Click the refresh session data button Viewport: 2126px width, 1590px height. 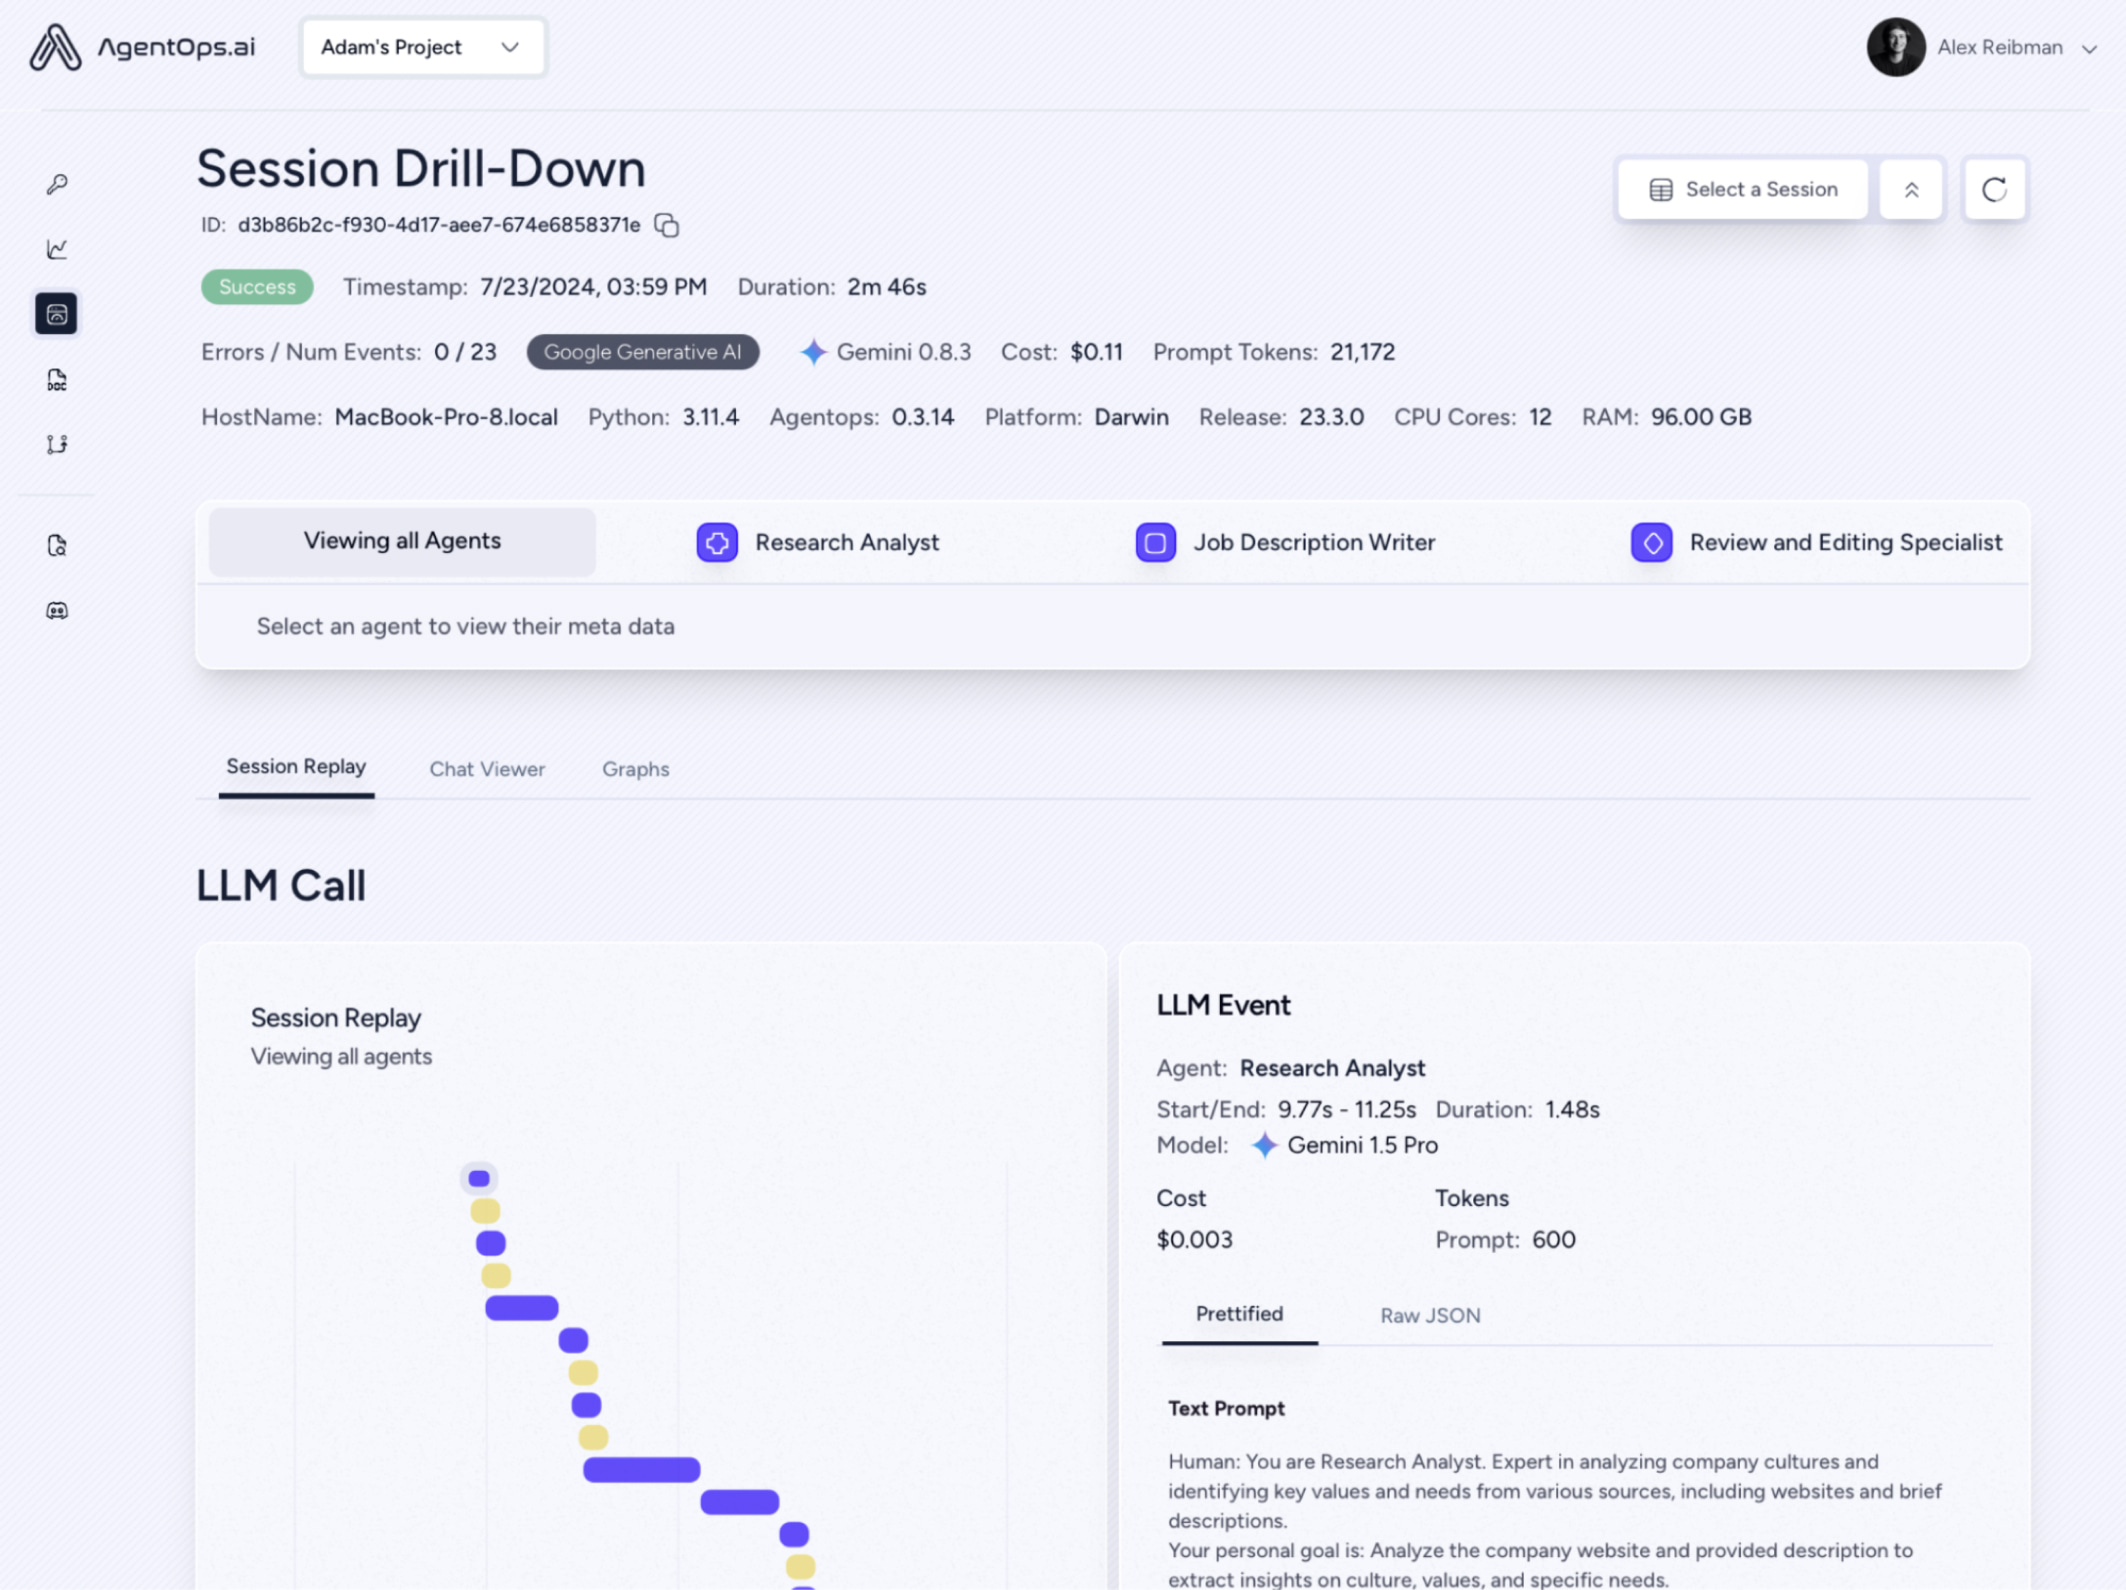(1992, 189)
